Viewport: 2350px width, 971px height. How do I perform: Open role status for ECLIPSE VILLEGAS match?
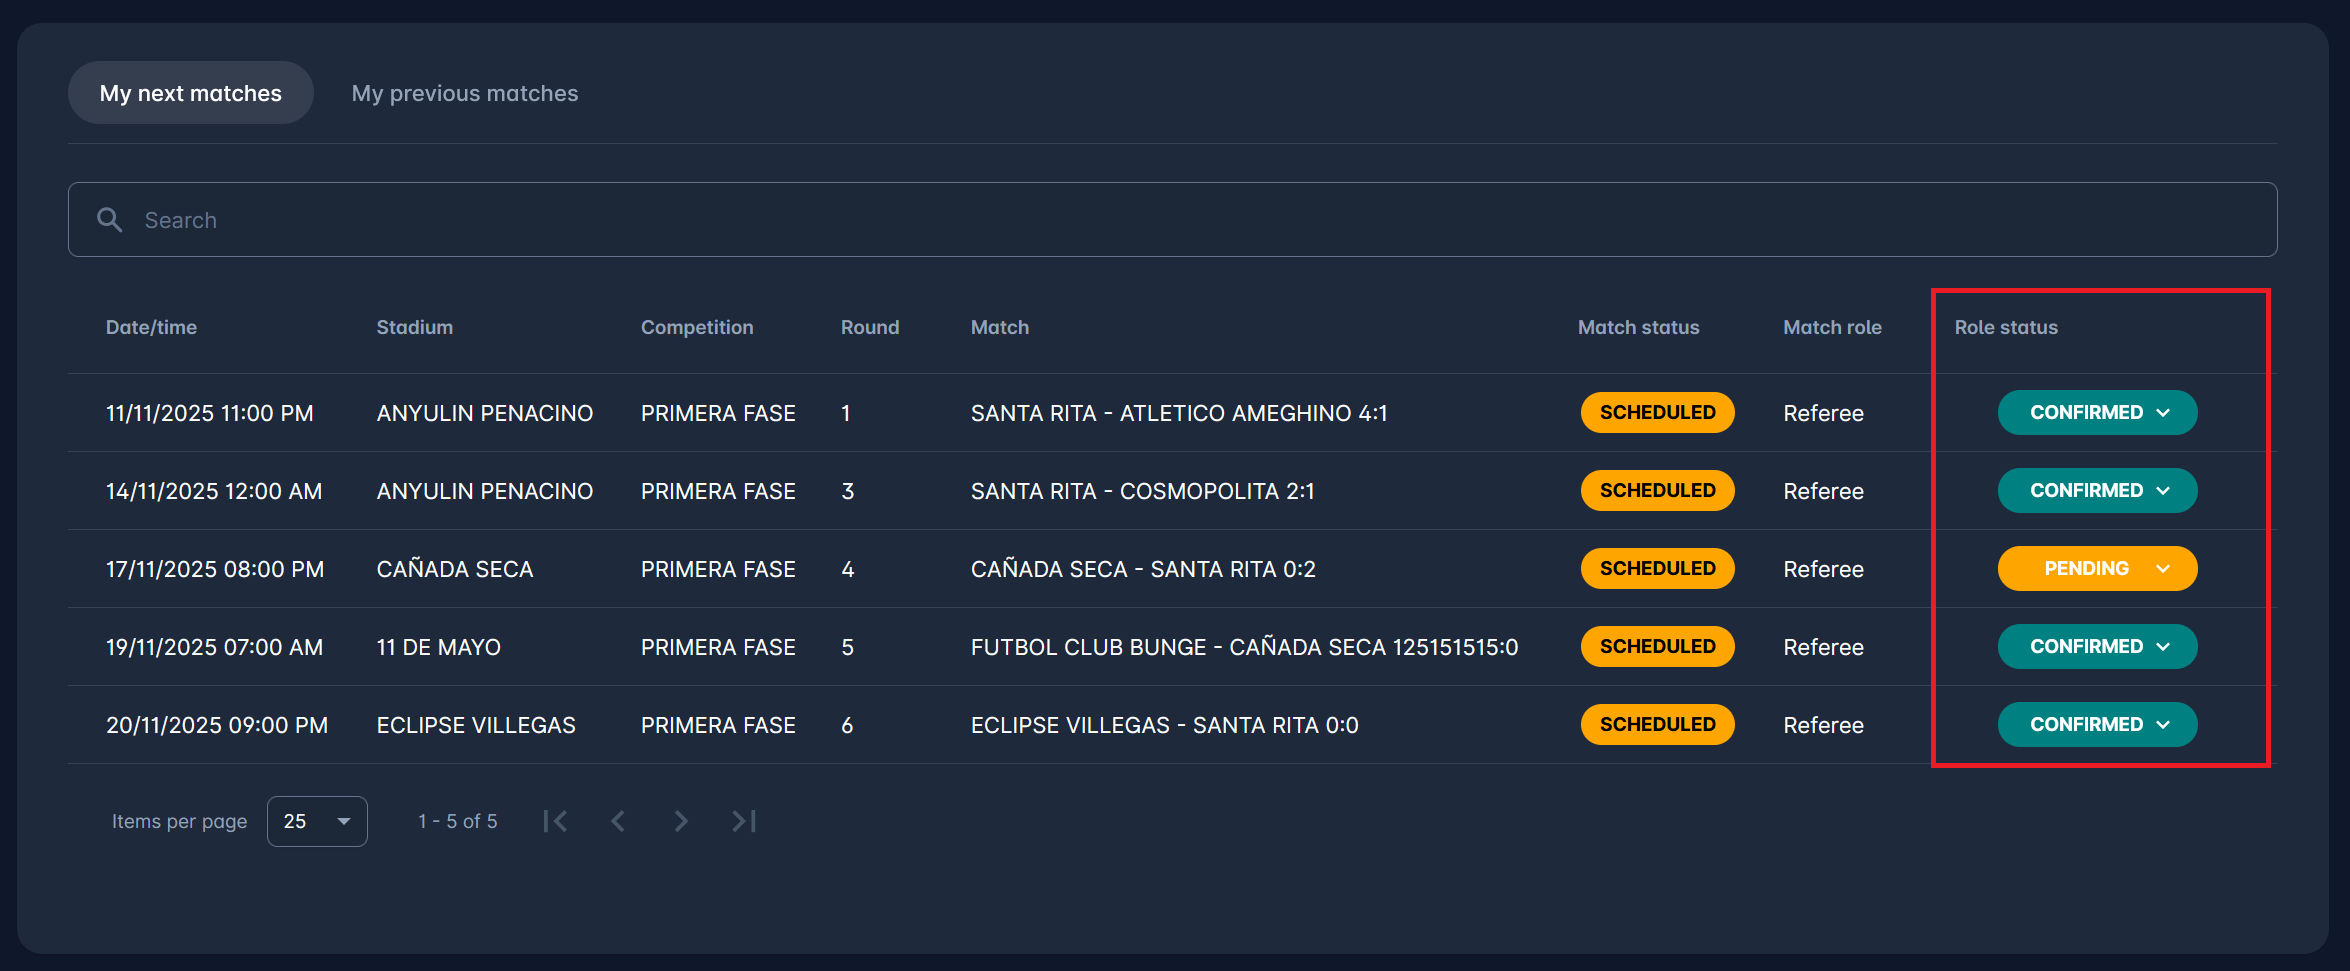tap(2097, 725)
